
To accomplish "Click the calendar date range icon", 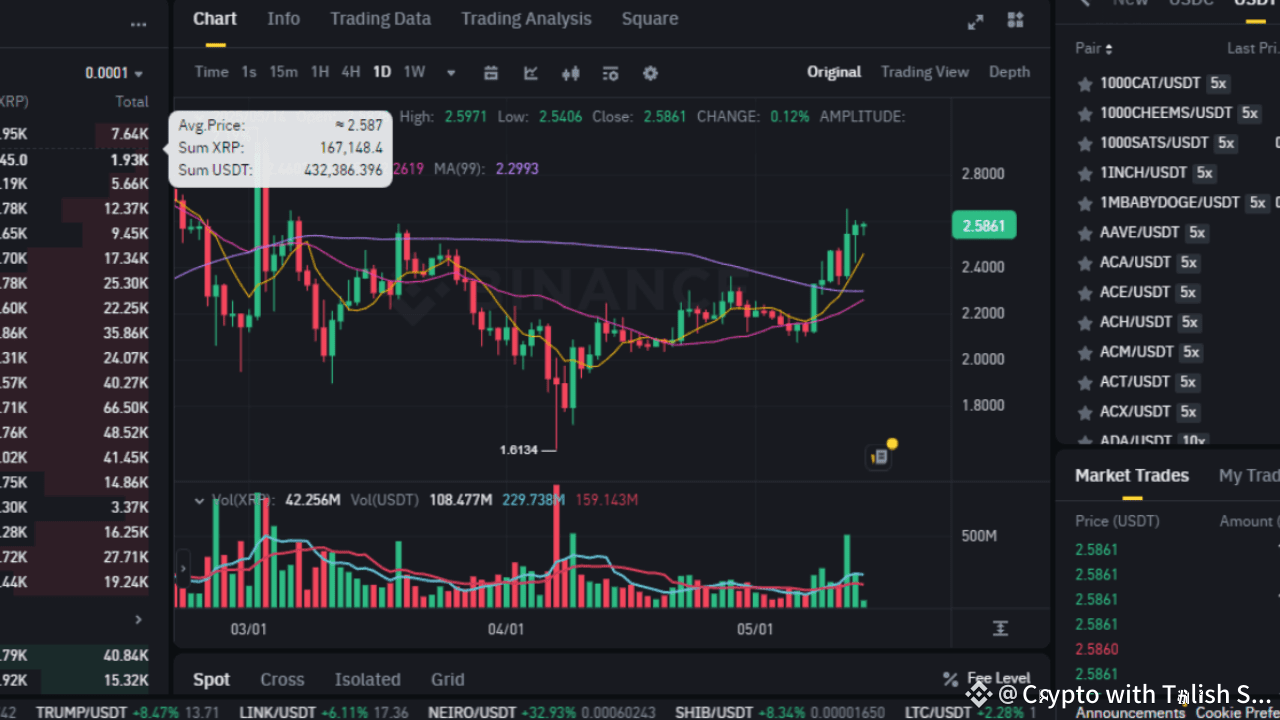I will coord(490,73).
